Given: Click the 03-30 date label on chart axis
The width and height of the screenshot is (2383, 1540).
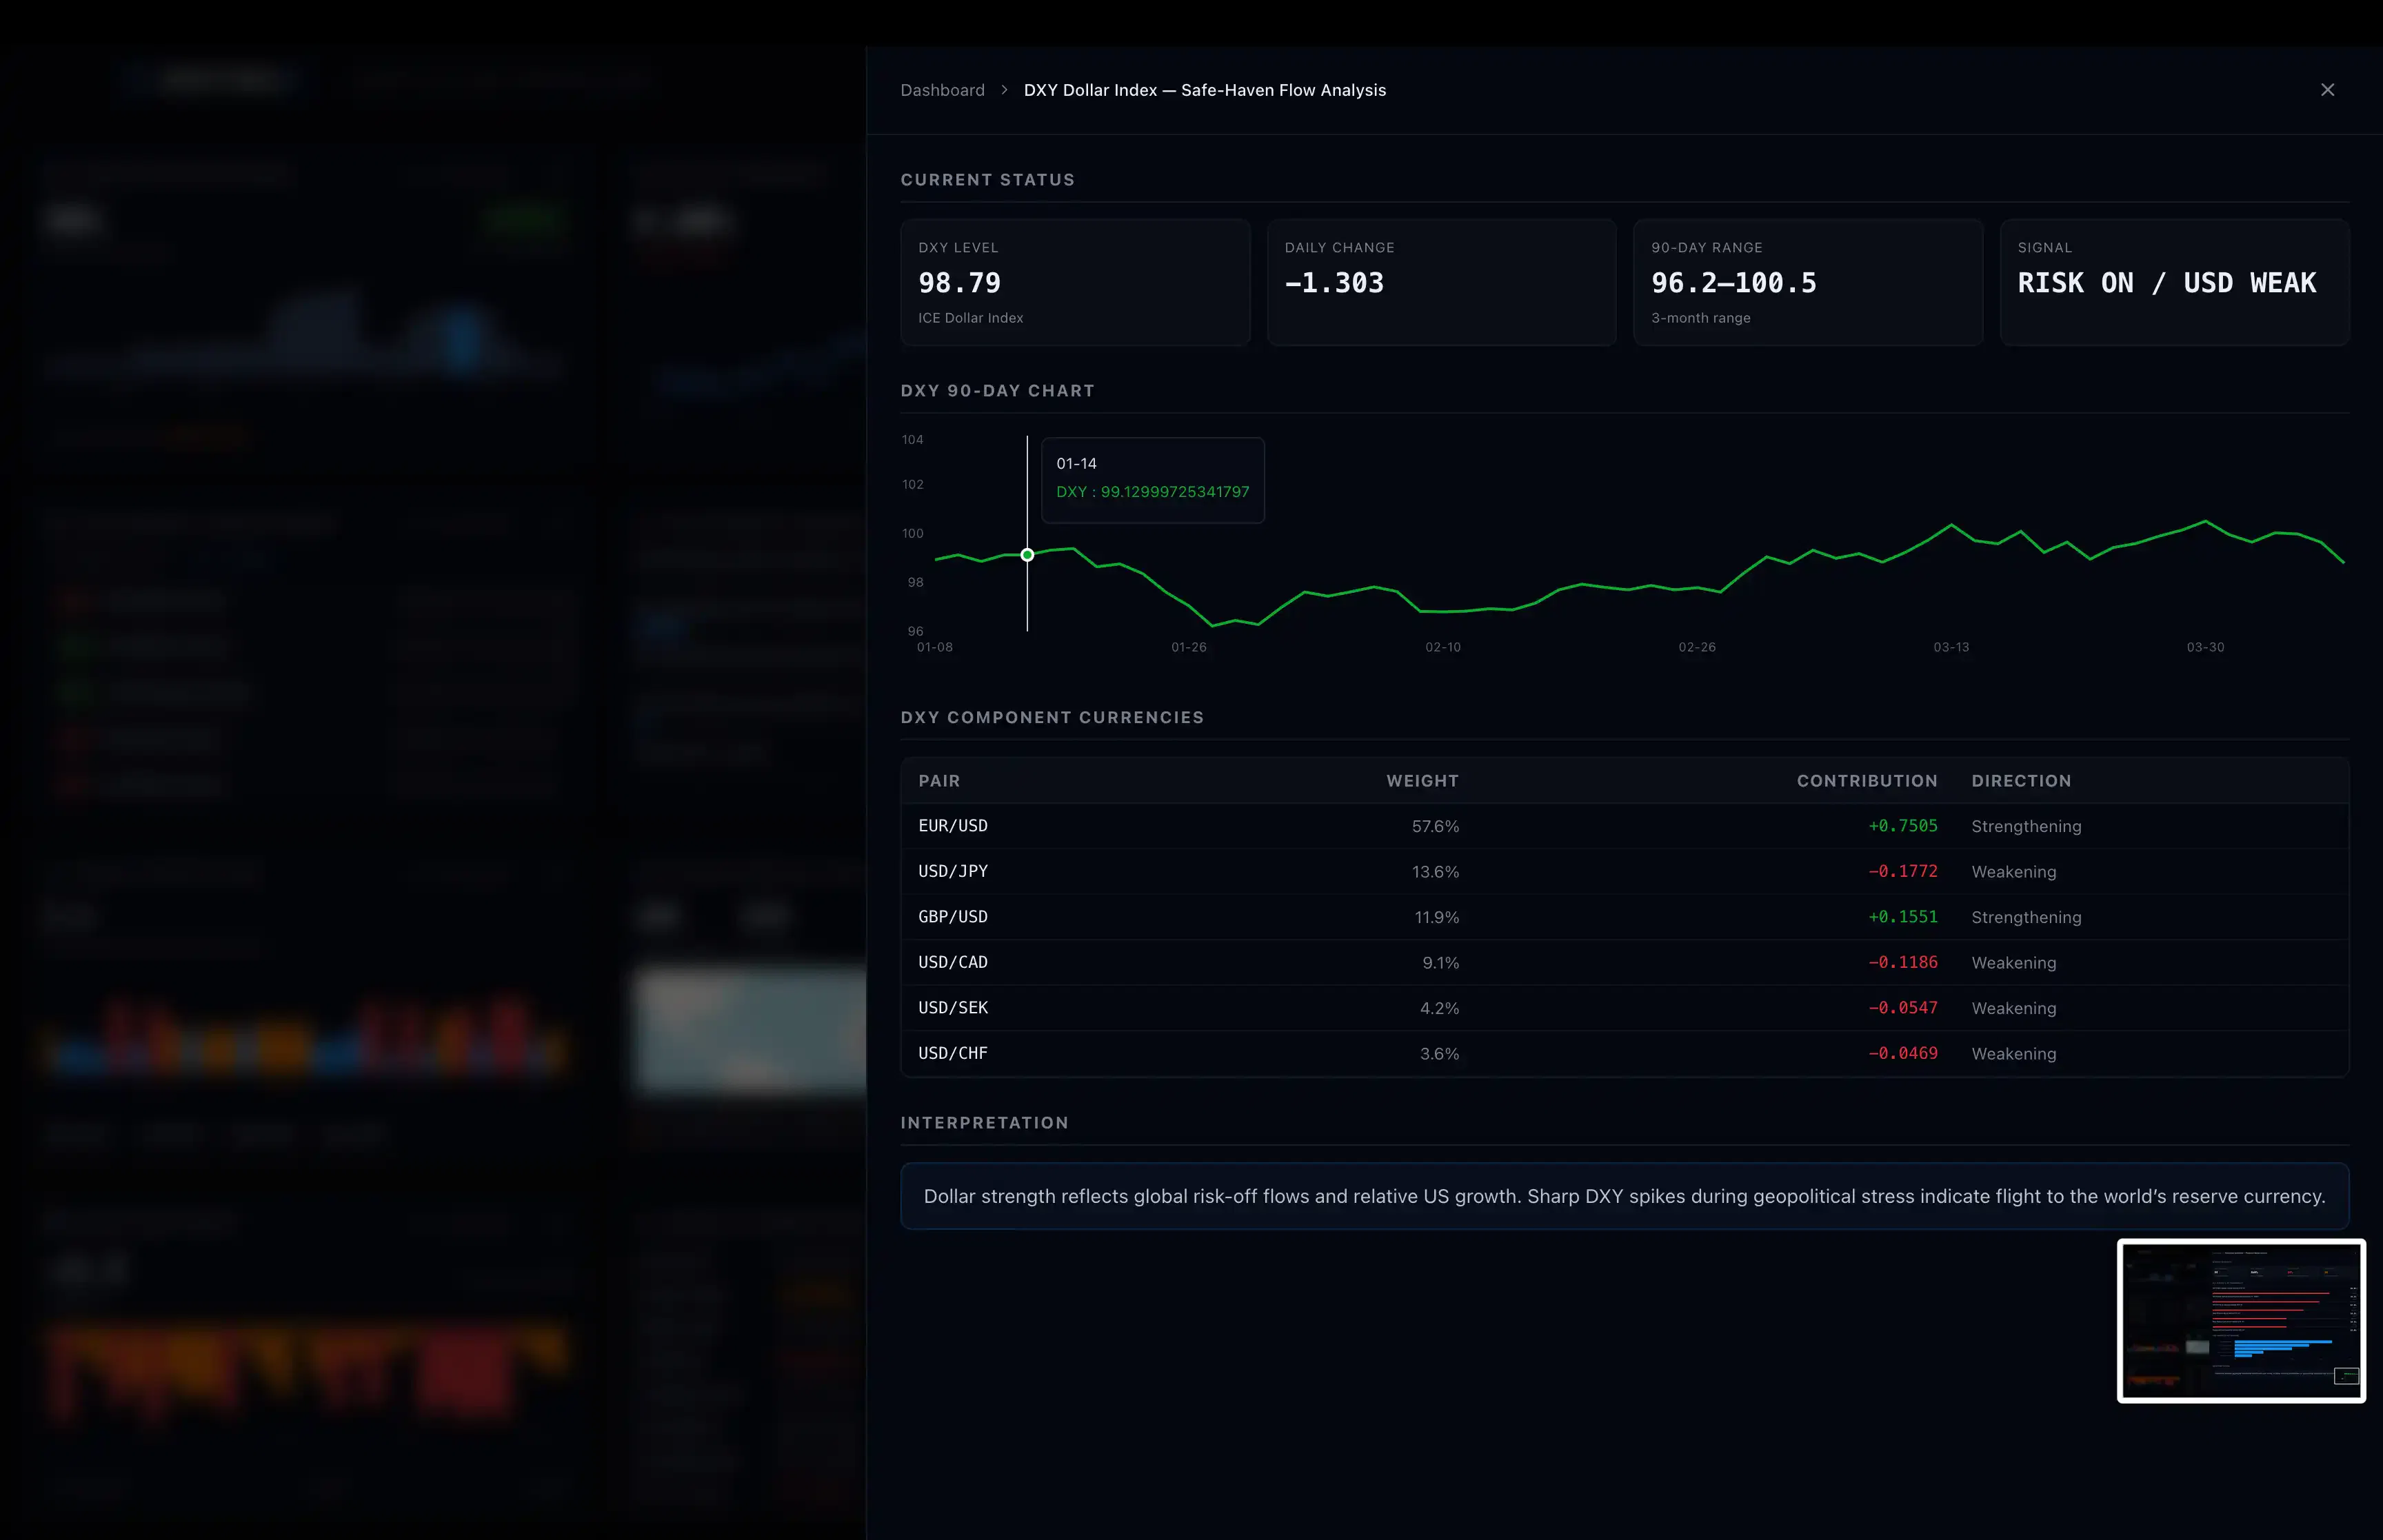Looking at the screenshot, I should pos(2205,647).
